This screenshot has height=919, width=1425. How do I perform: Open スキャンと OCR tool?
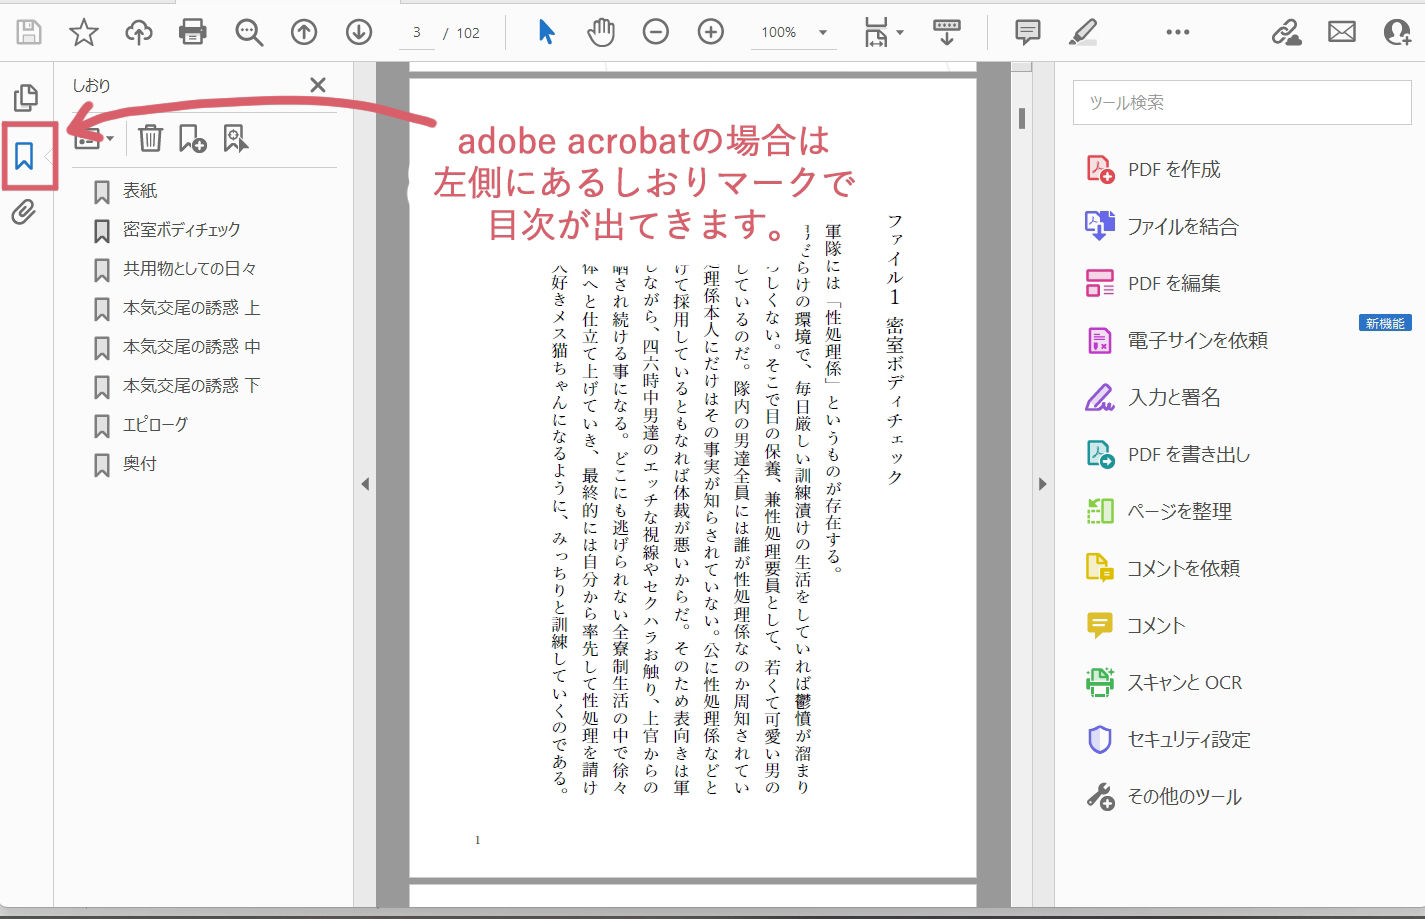[1184, 683]
